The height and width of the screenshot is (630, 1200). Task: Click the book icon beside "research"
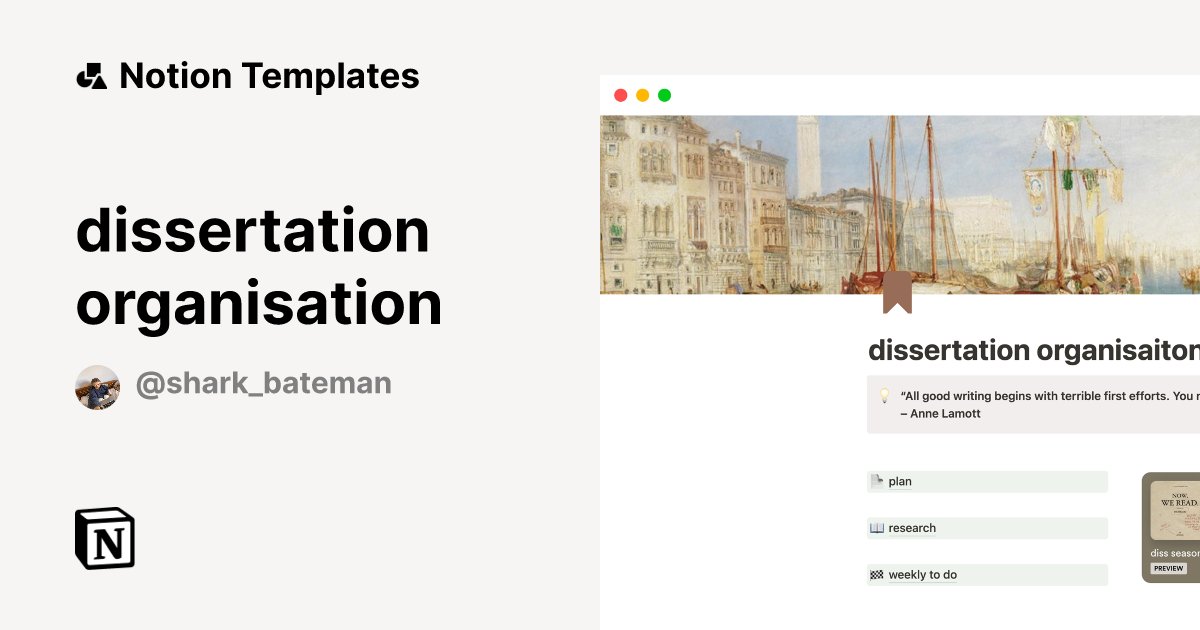pos(877,528)
